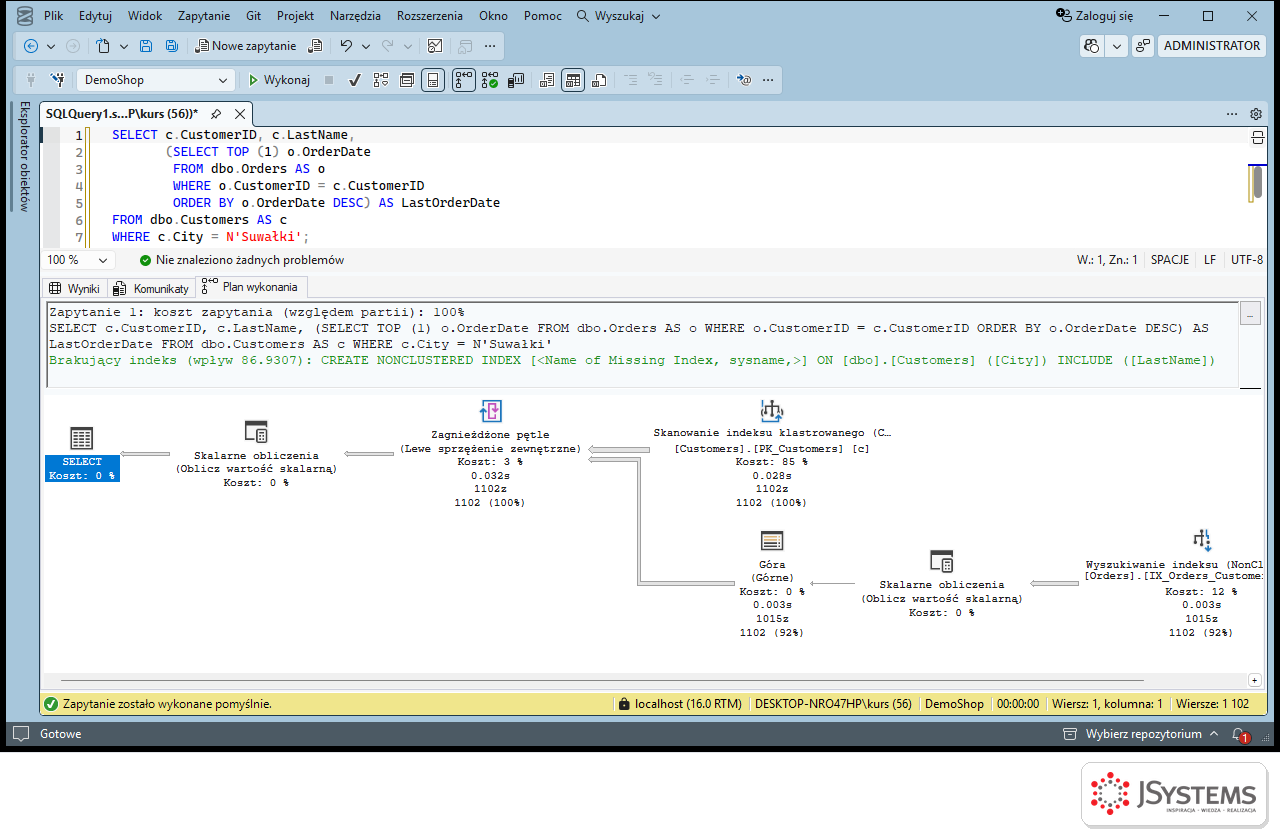The height and width of the screenshot is (835, 1280).
Task: Switch to the Komunikaty tab
Action: click(x=151, y=288)
